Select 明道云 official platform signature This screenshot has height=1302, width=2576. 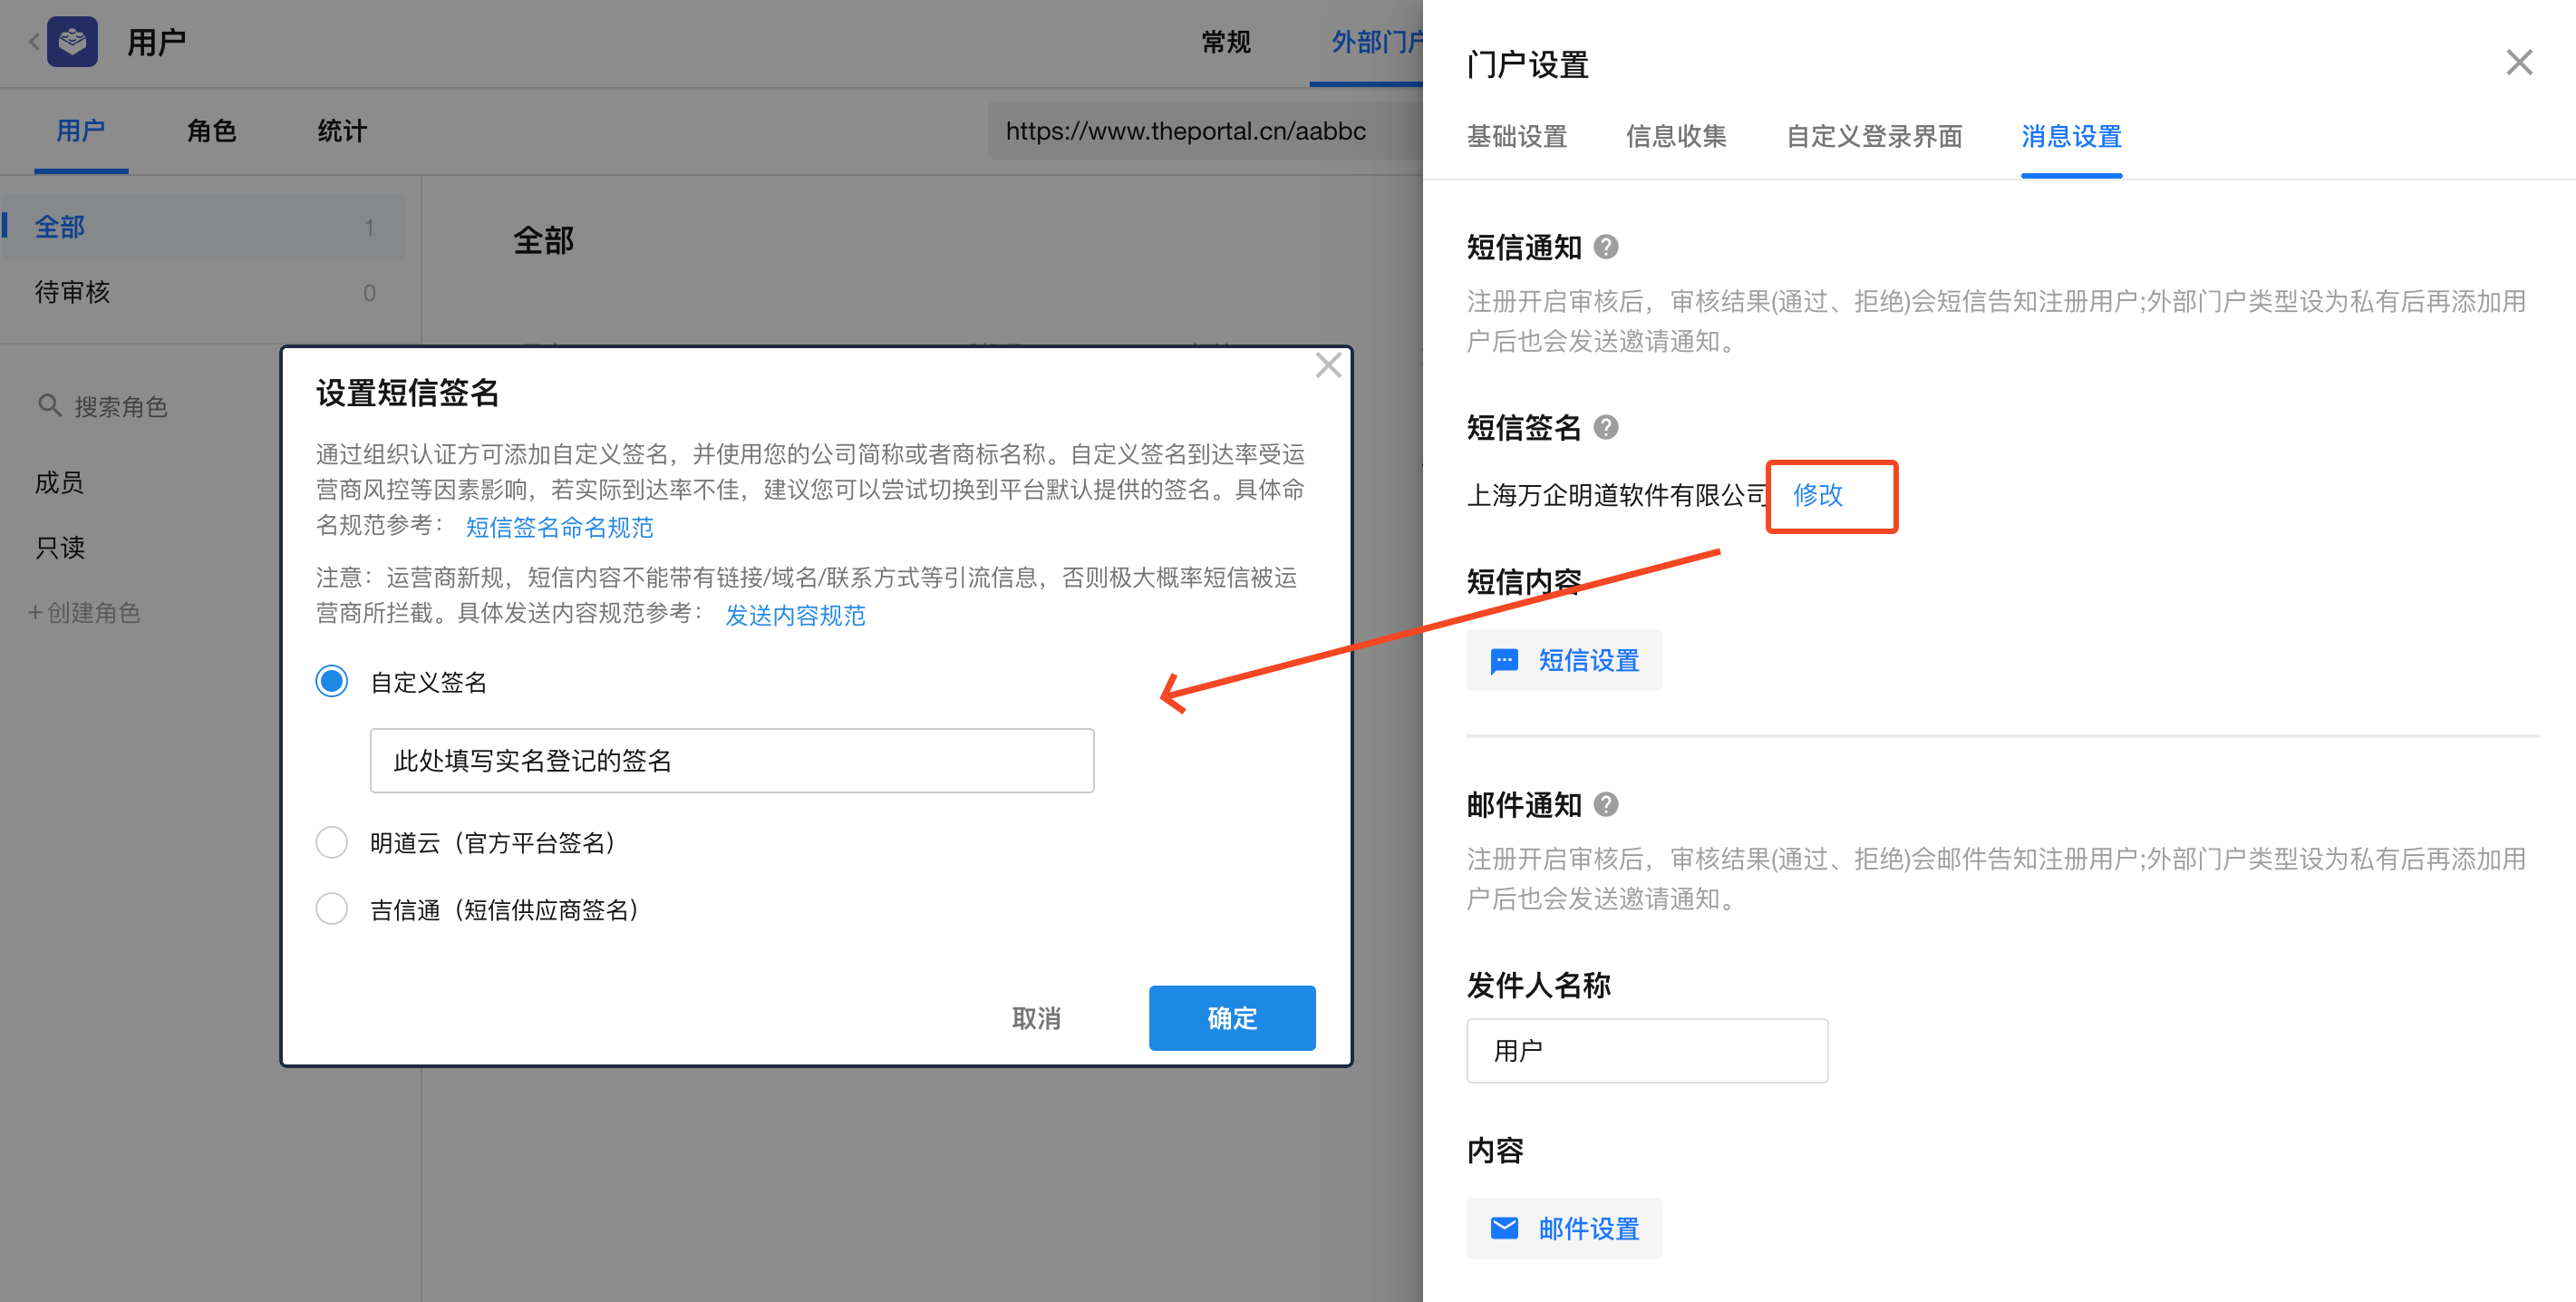[332, 842]
